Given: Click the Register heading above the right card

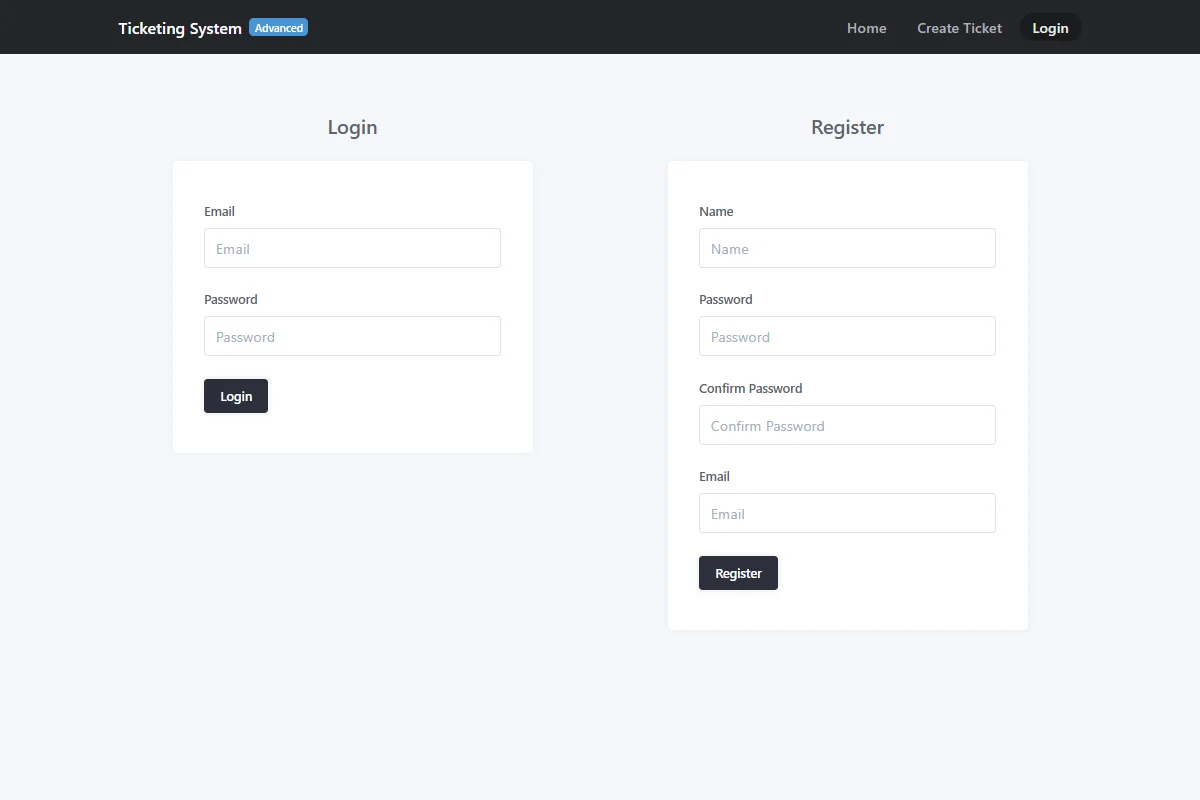Looking at the screenshot, I should point(847,127).
